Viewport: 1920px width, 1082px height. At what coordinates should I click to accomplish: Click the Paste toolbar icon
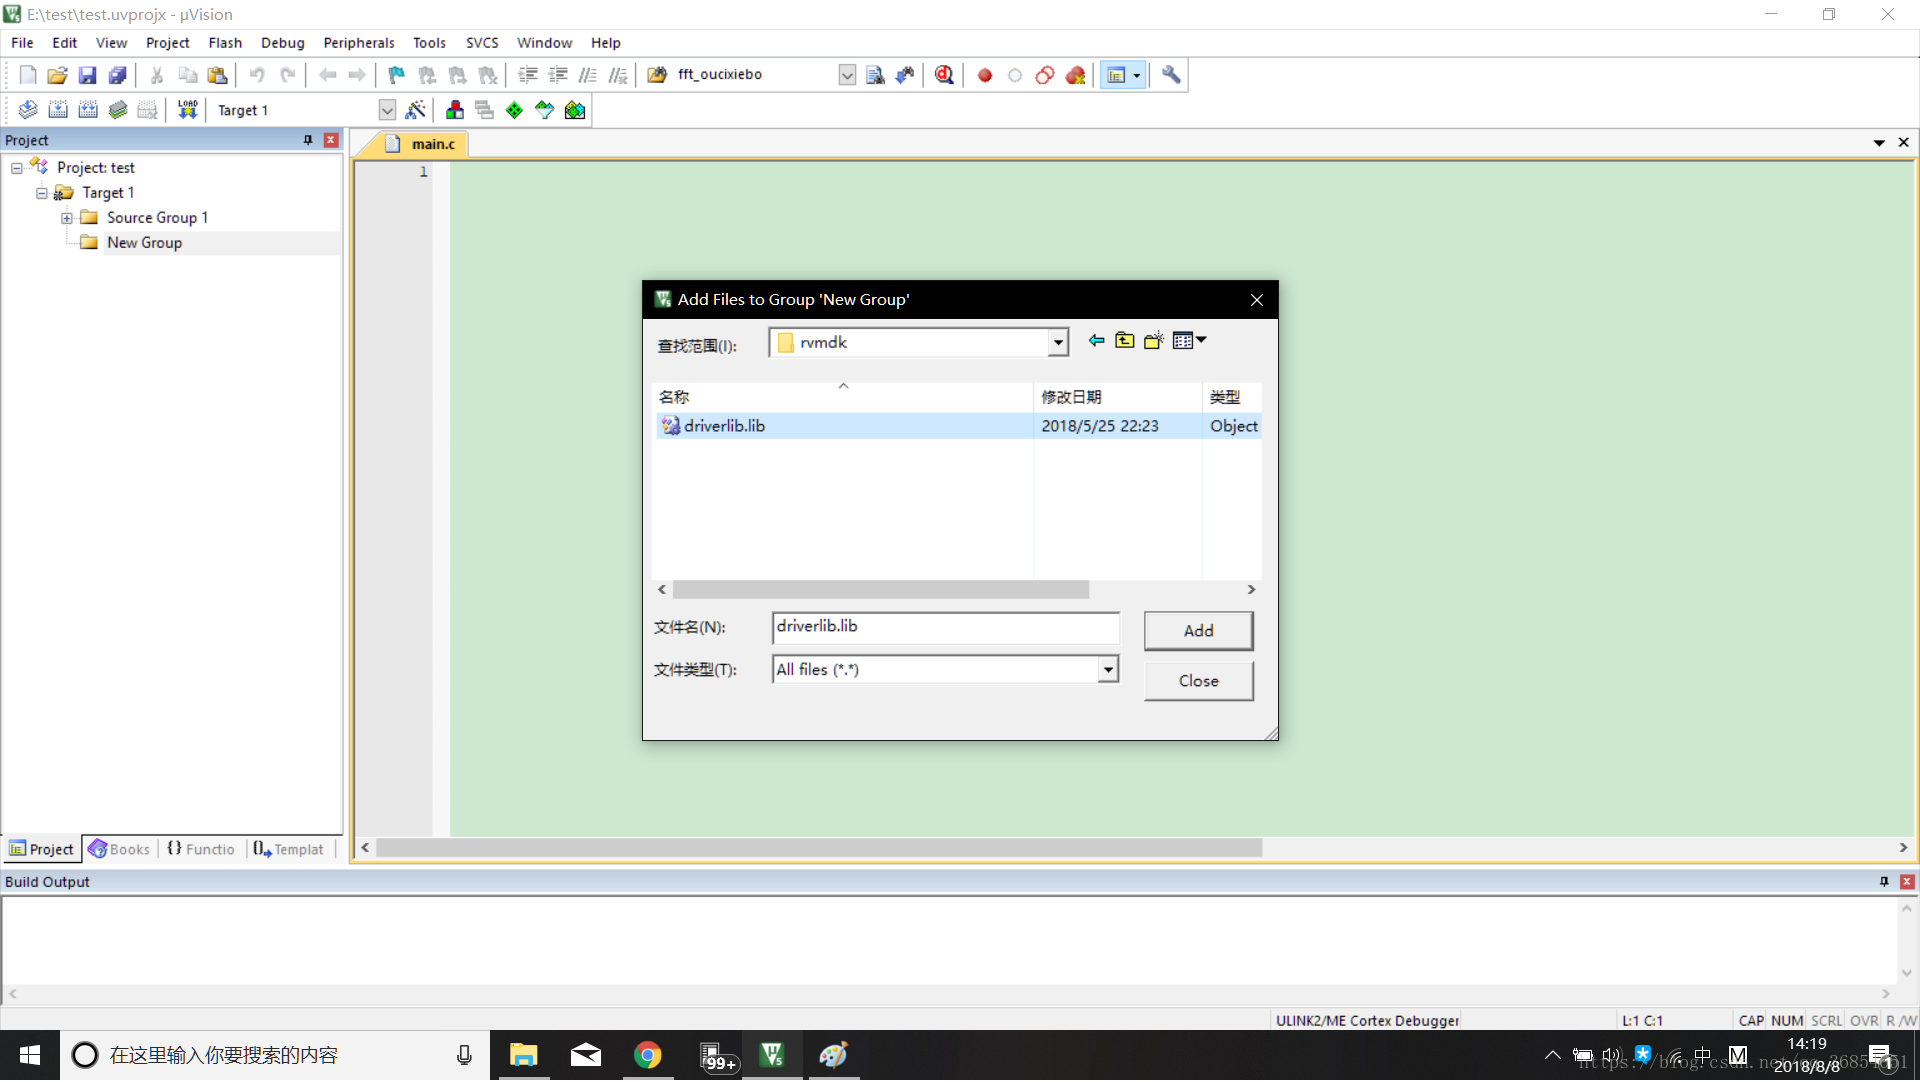pos(217,75)
